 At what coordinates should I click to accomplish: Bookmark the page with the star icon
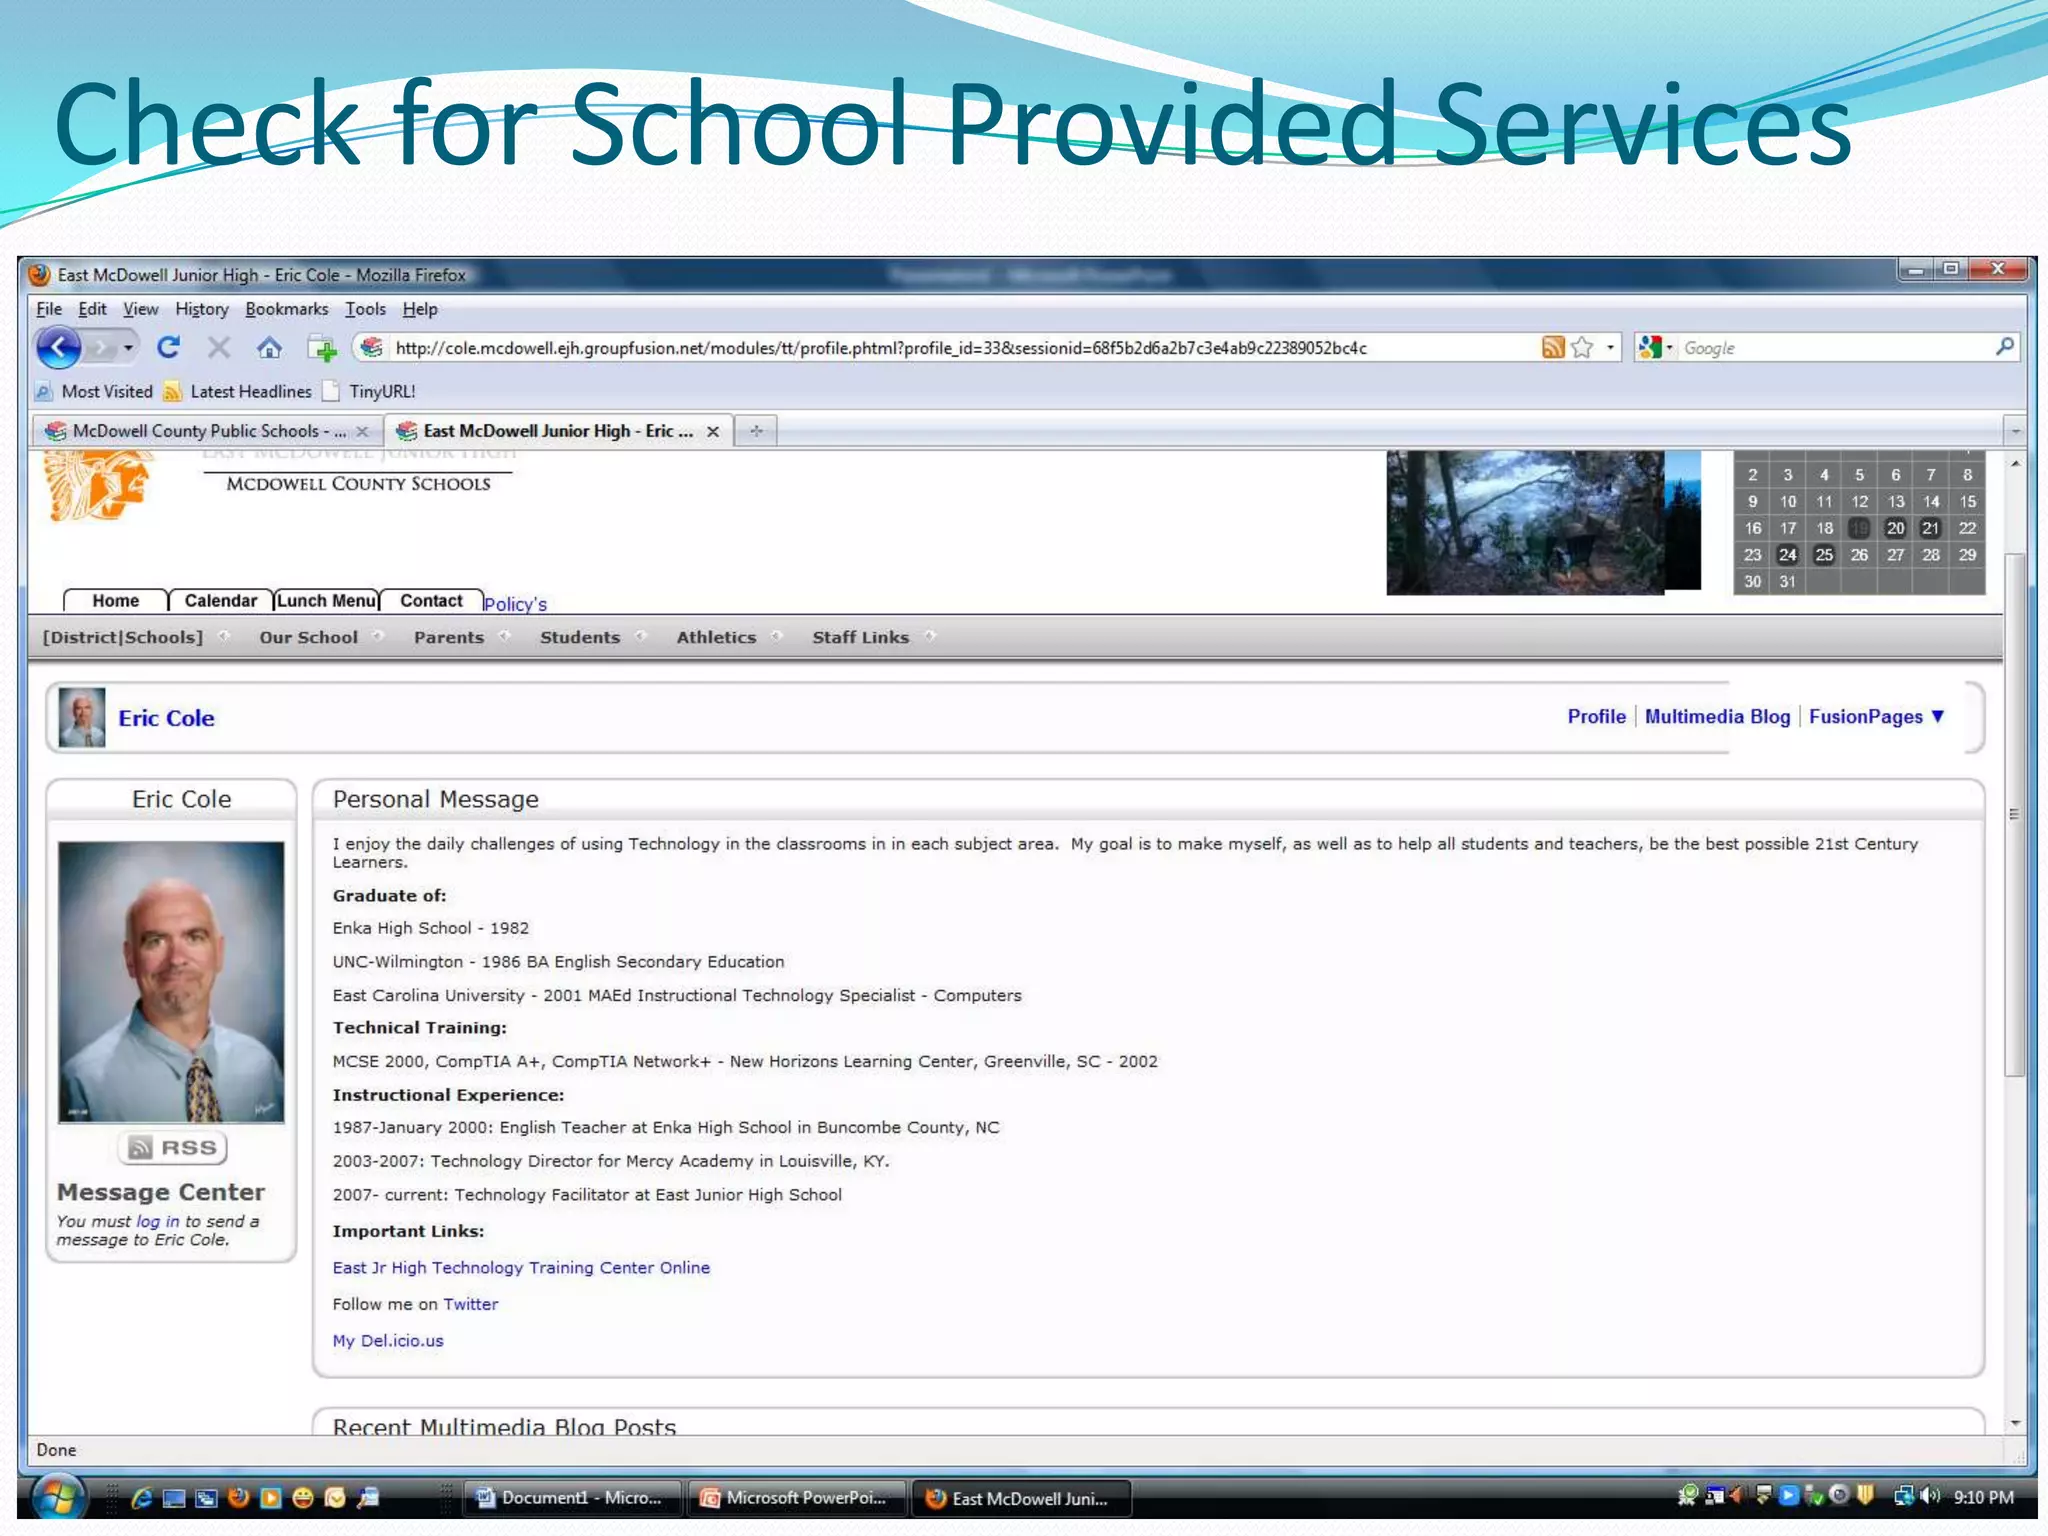click(x=1582, y=348)
